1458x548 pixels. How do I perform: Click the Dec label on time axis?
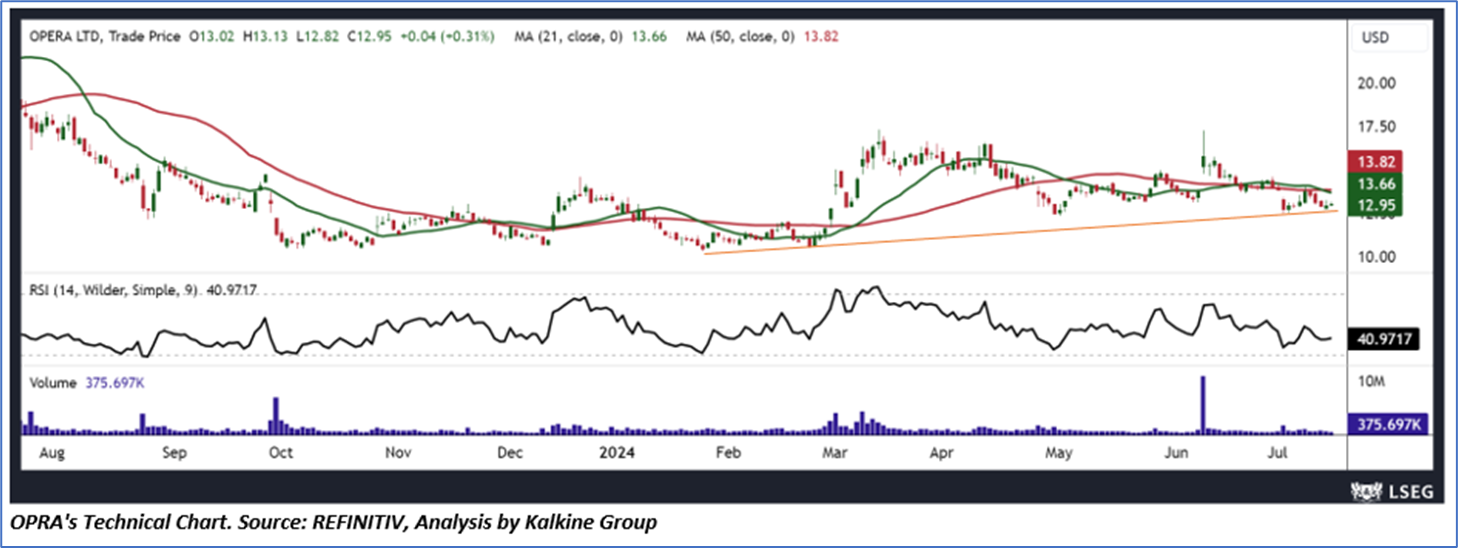tap(509, 454)
